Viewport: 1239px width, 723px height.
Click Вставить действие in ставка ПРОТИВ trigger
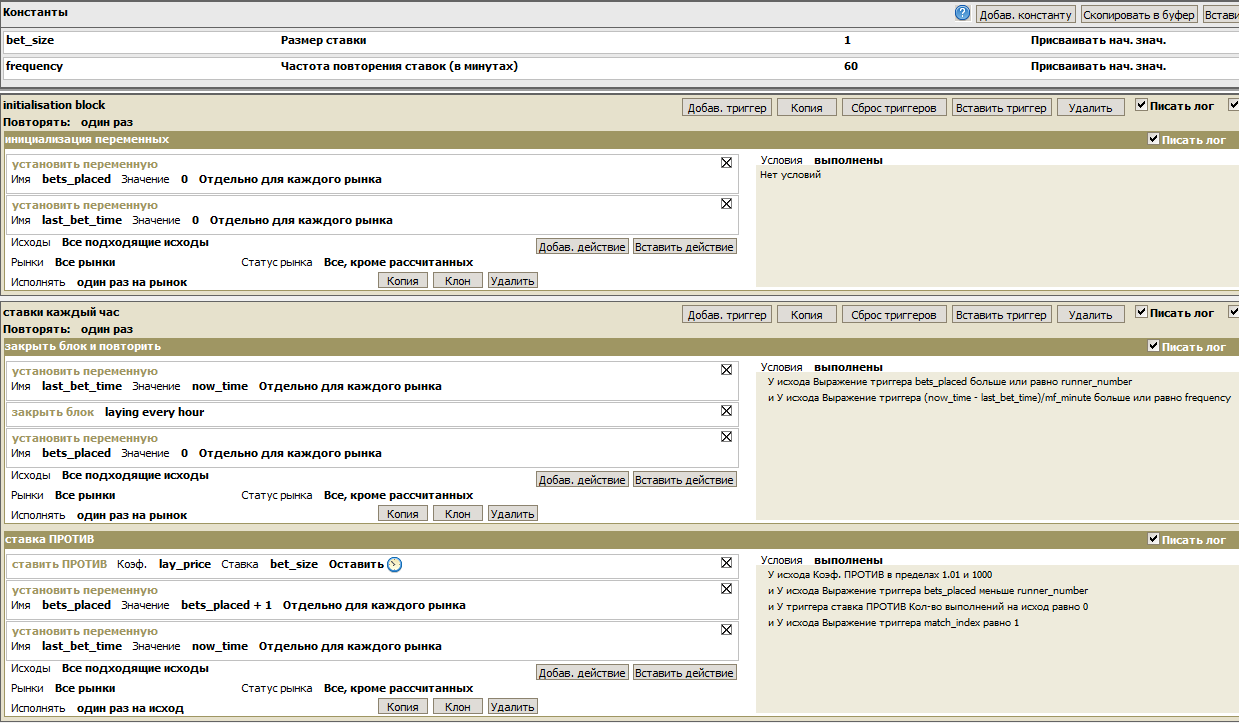(685, 673)
